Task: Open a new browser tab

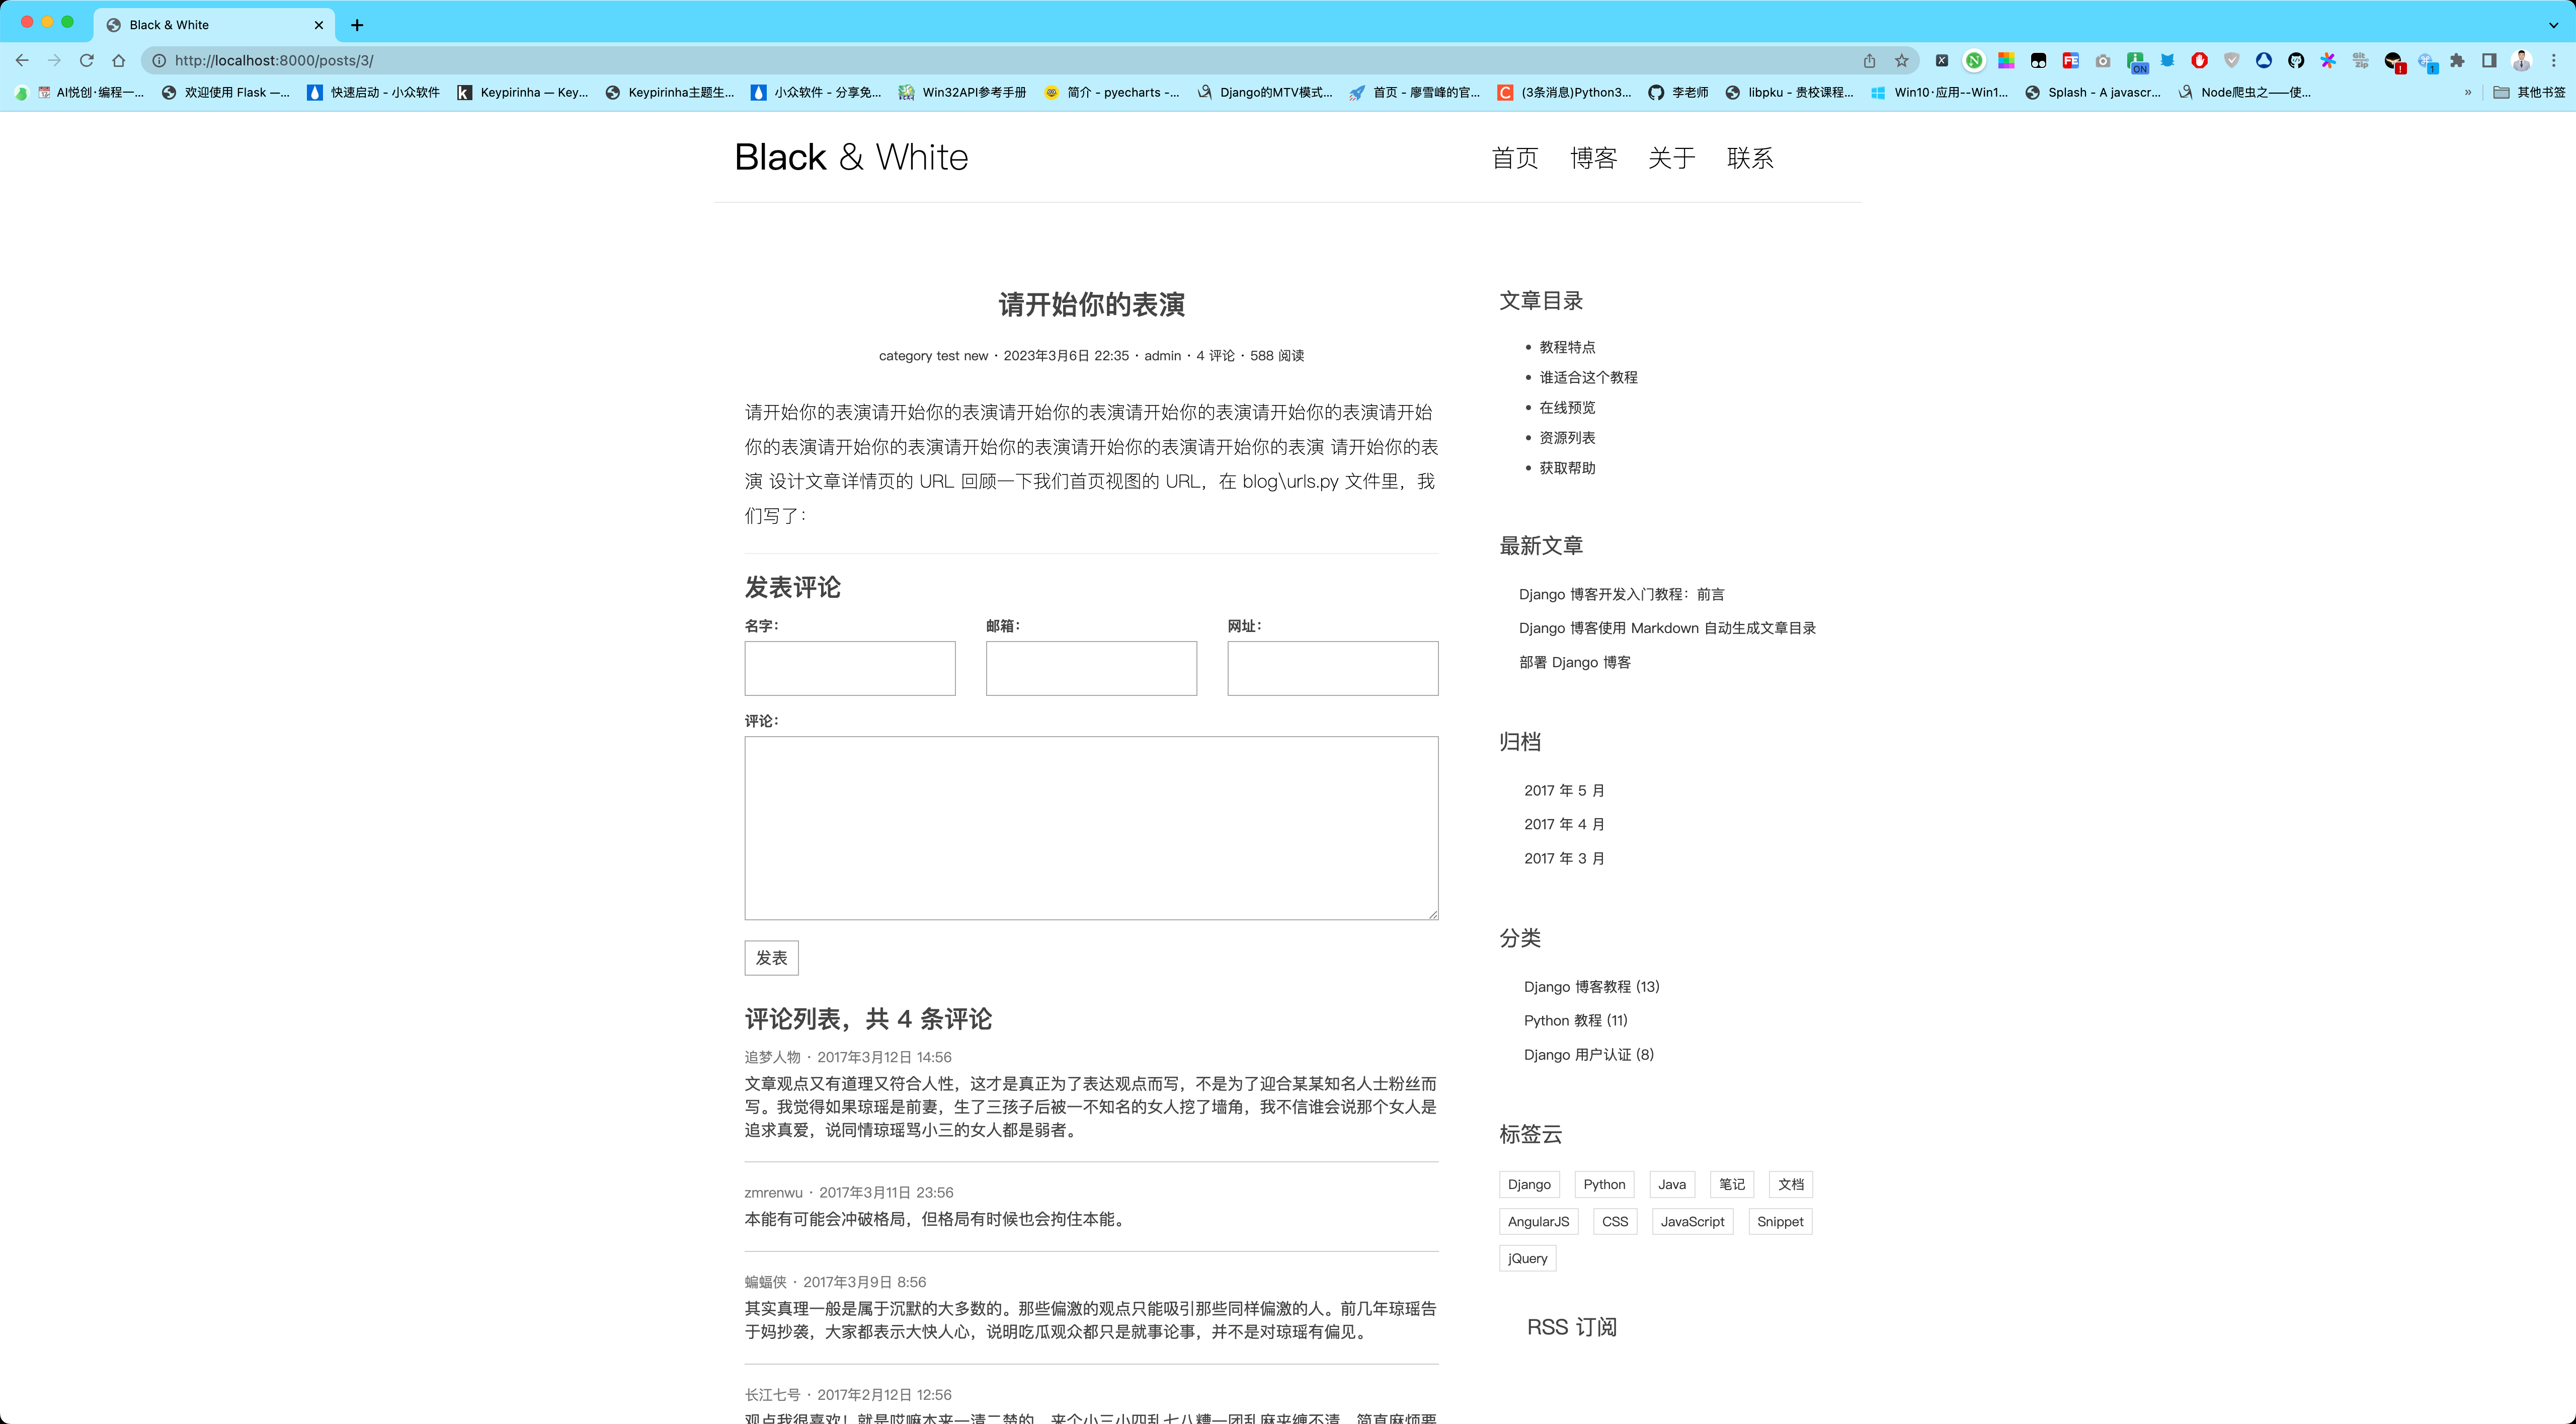Action: click(x=357, y=25)
